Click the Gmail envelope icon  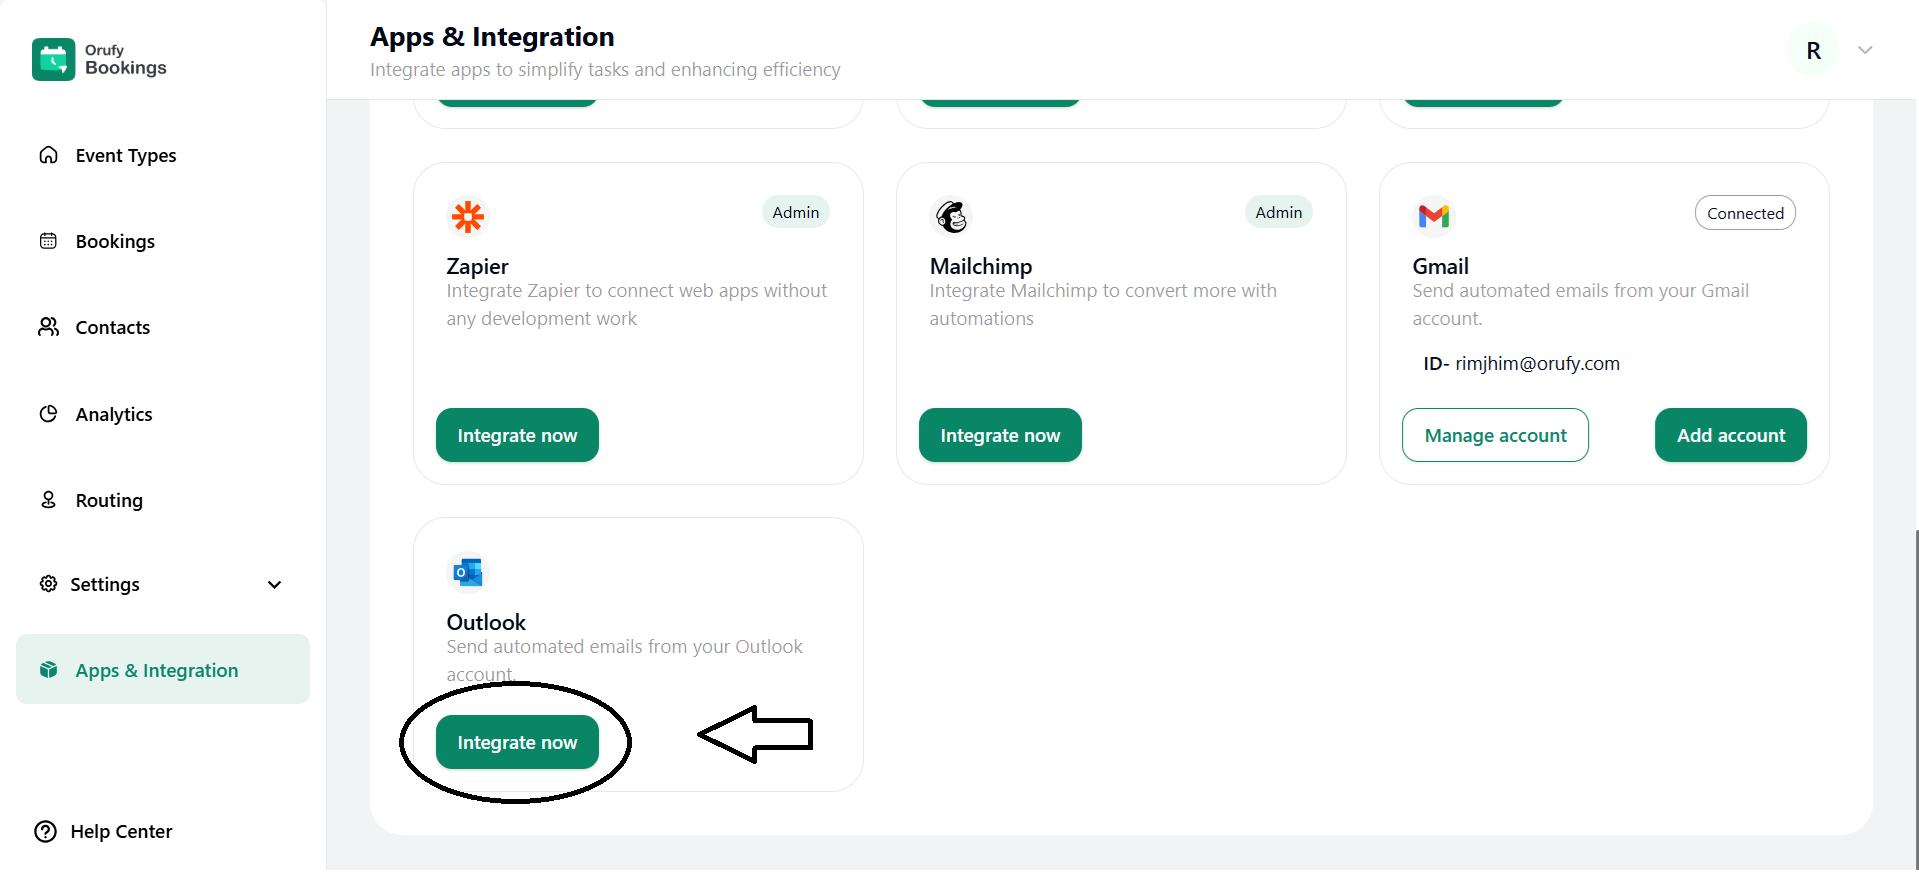click(1434, 216)
